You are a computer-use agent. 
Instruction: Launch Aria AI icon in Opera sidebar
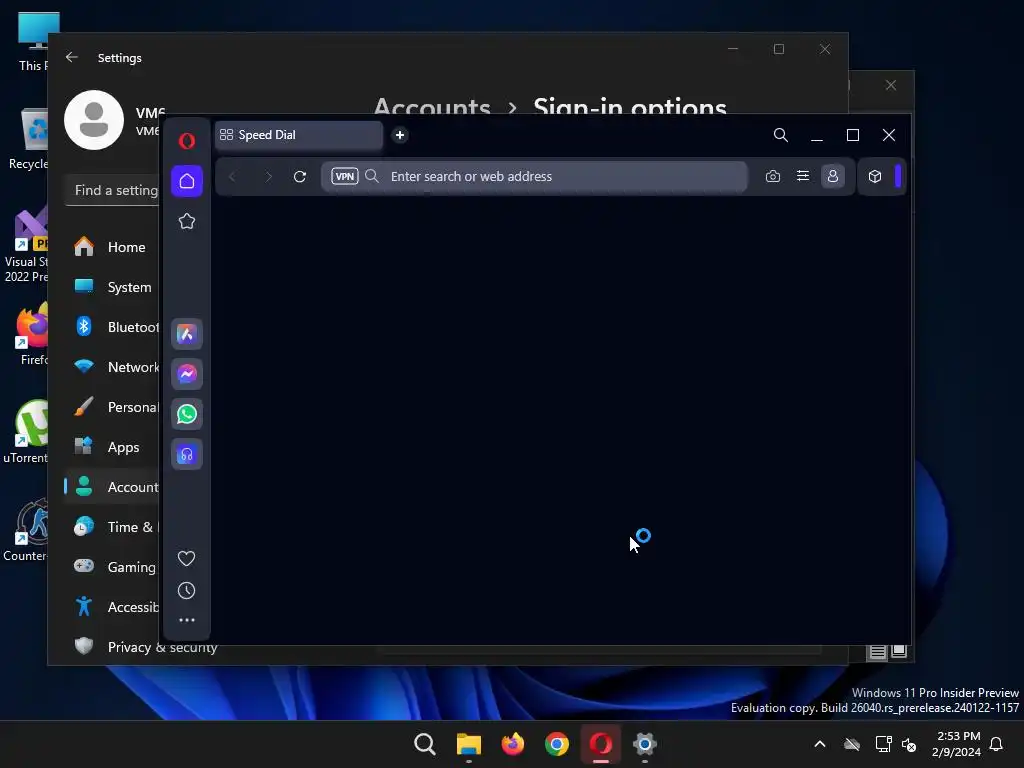(187, 334)
